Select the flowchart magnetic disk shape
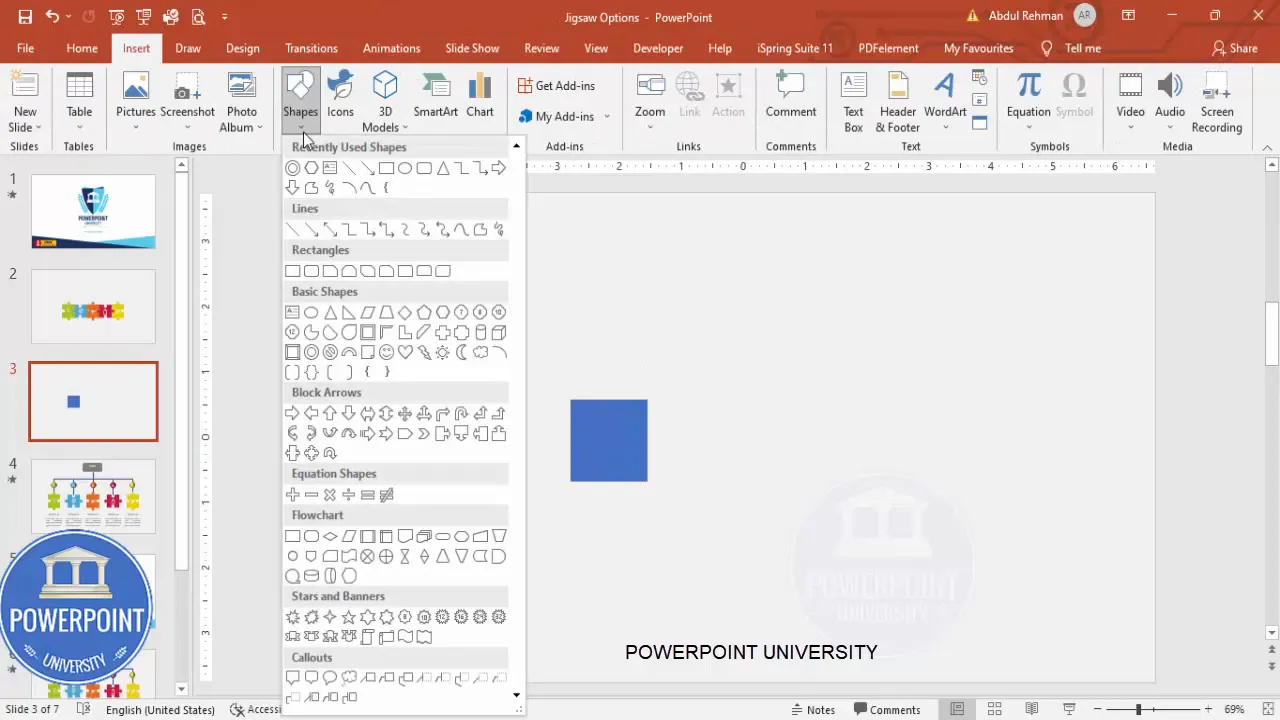Screen dimensions: 1280x720 click(311, 576)
